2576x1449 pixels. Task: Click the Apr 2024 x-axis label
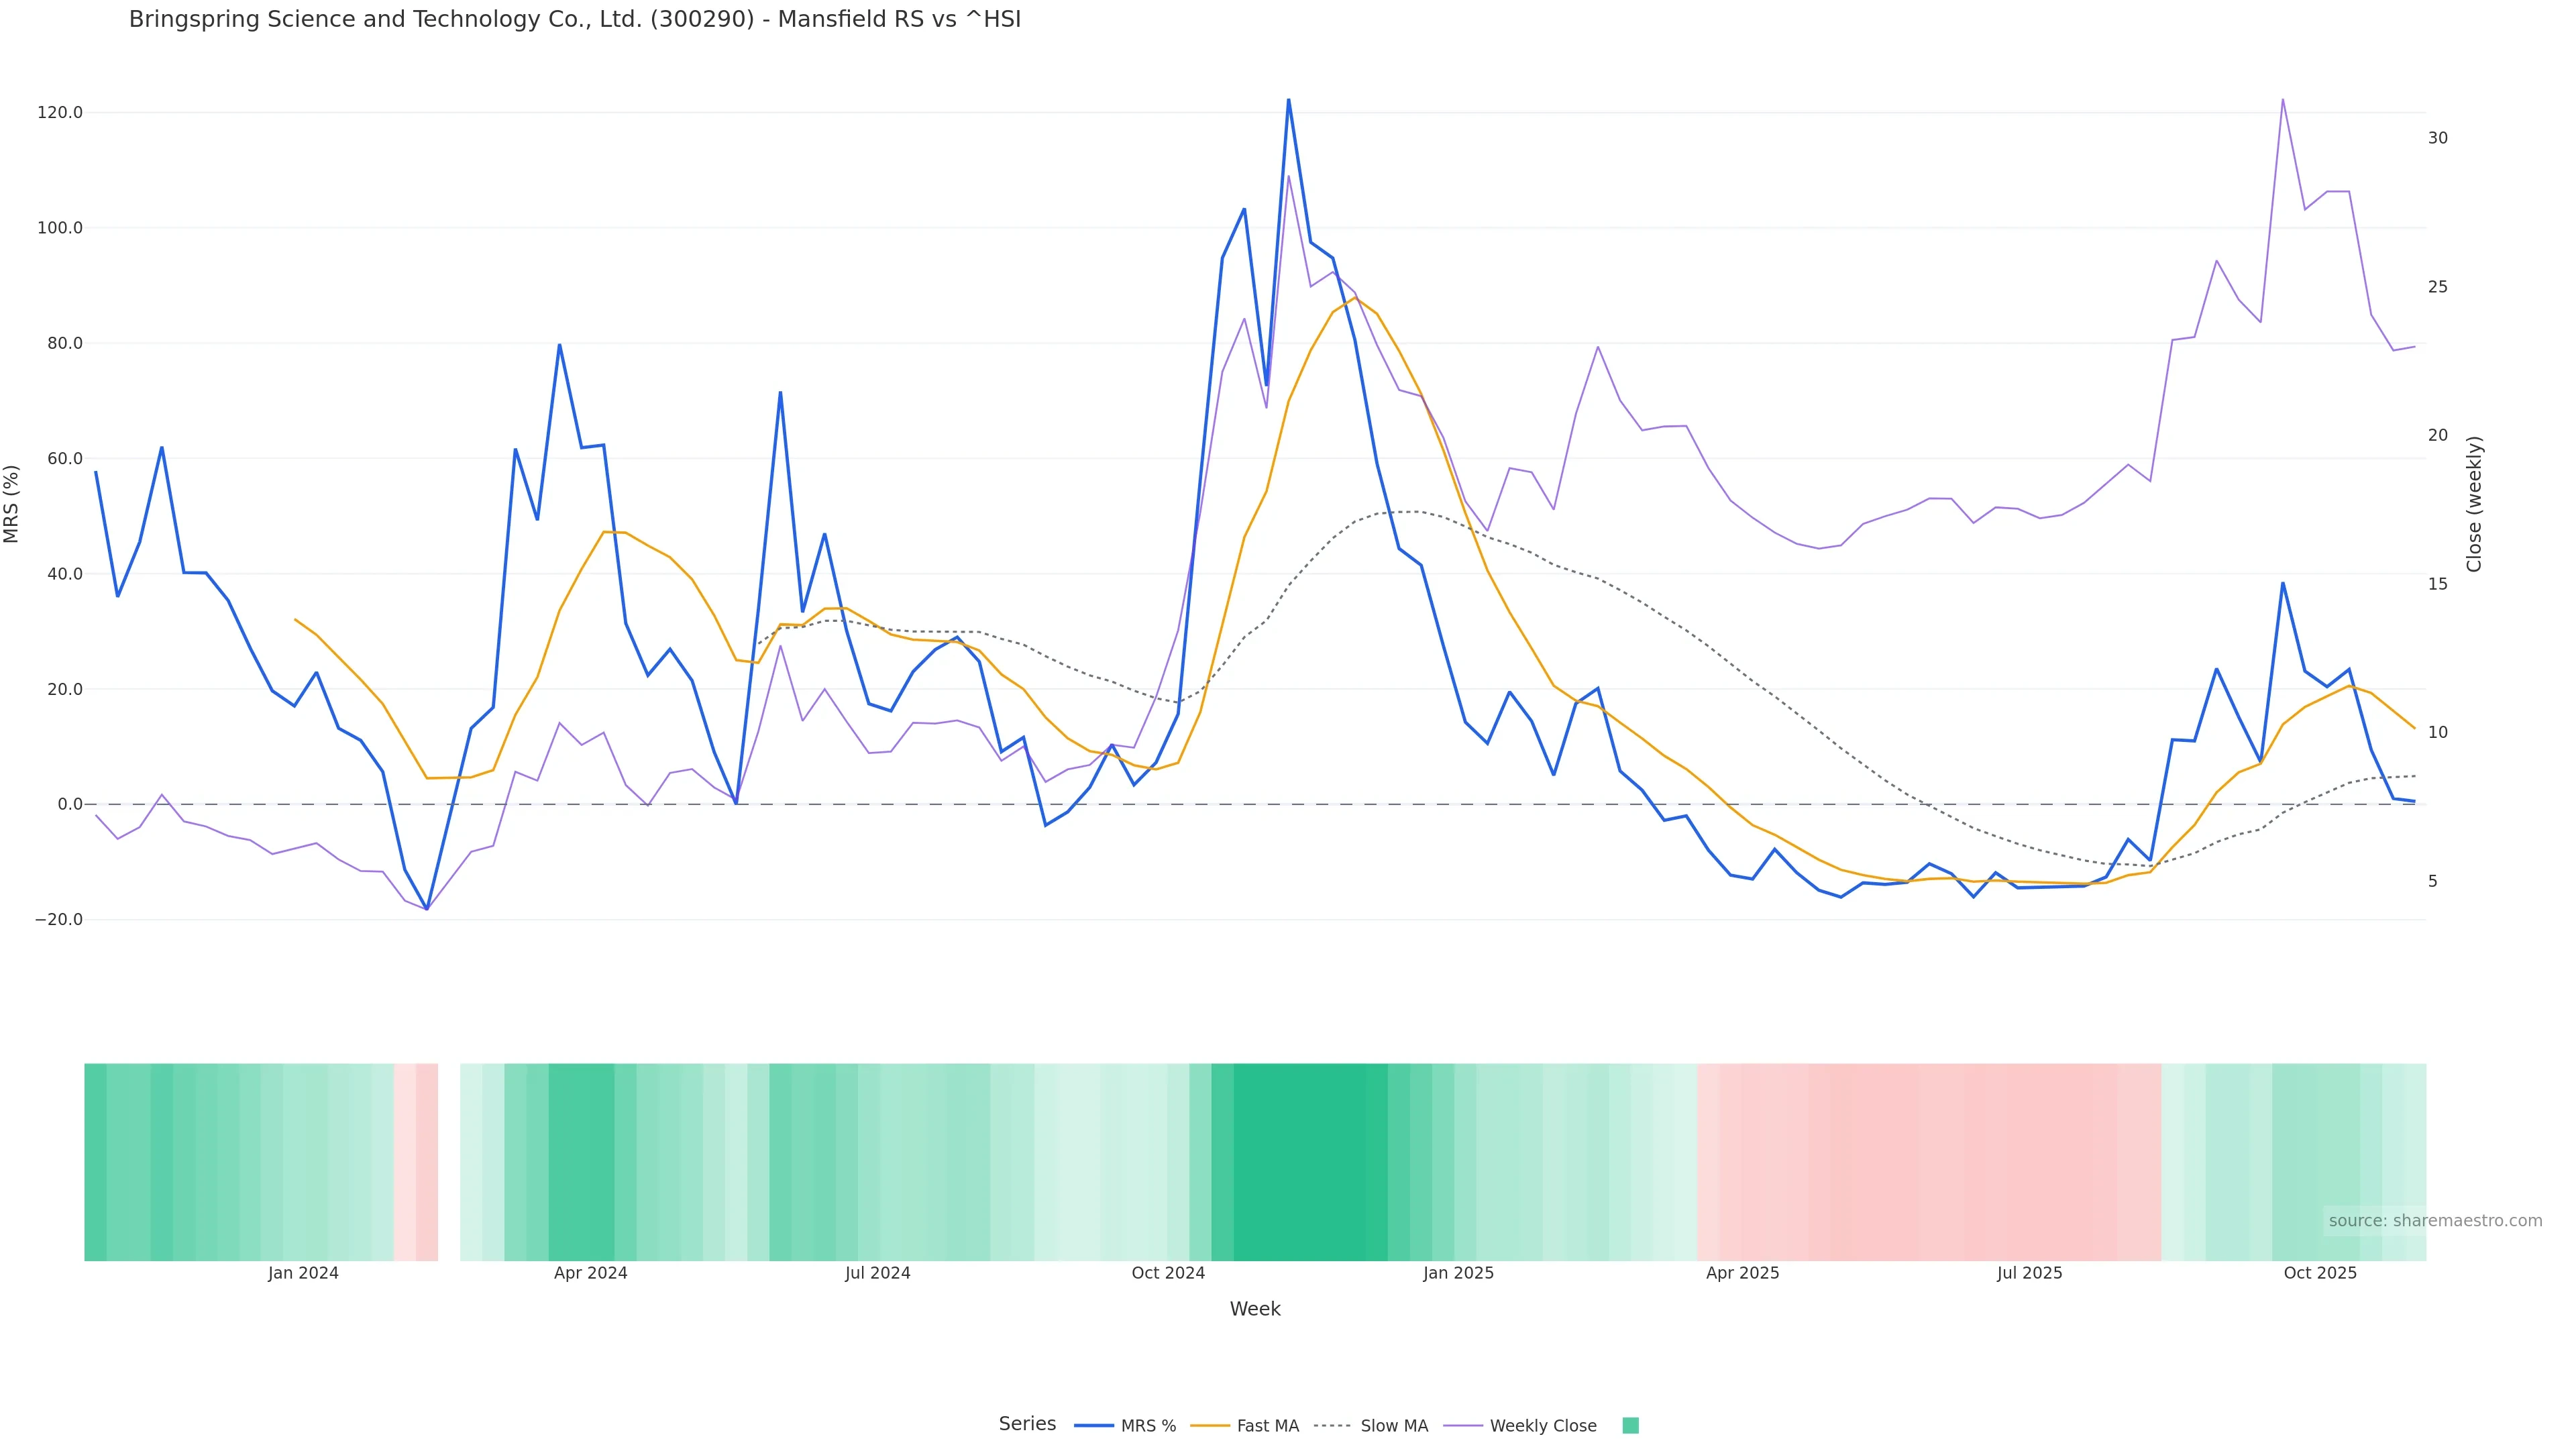[590, 1274]
